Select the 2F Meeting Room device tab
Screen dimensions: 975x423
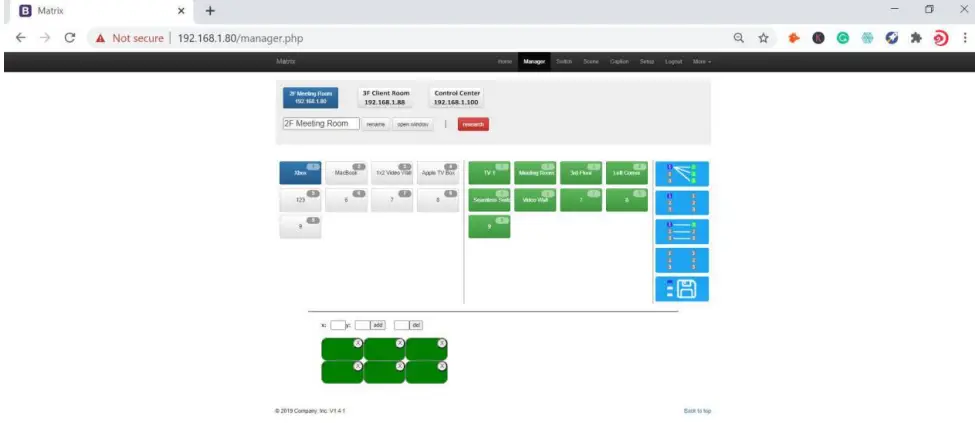click(310, 97)
